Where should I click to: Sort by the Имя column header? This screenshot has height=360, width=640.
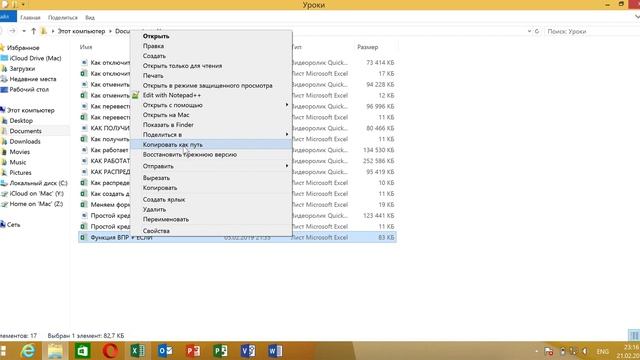(86, 47)
